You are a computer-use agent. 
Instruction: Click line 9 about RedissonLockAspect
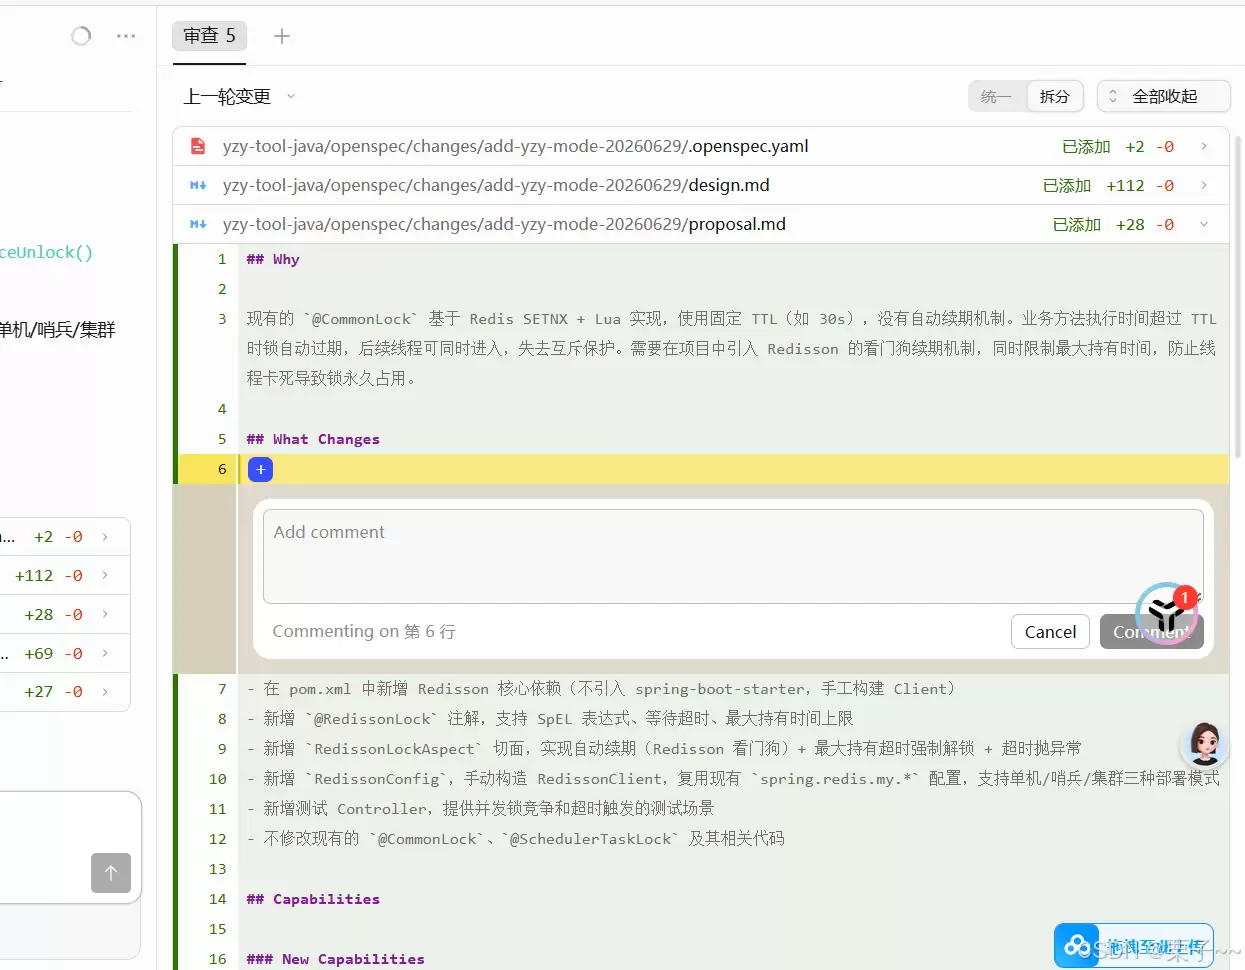[x=664, y=749]
